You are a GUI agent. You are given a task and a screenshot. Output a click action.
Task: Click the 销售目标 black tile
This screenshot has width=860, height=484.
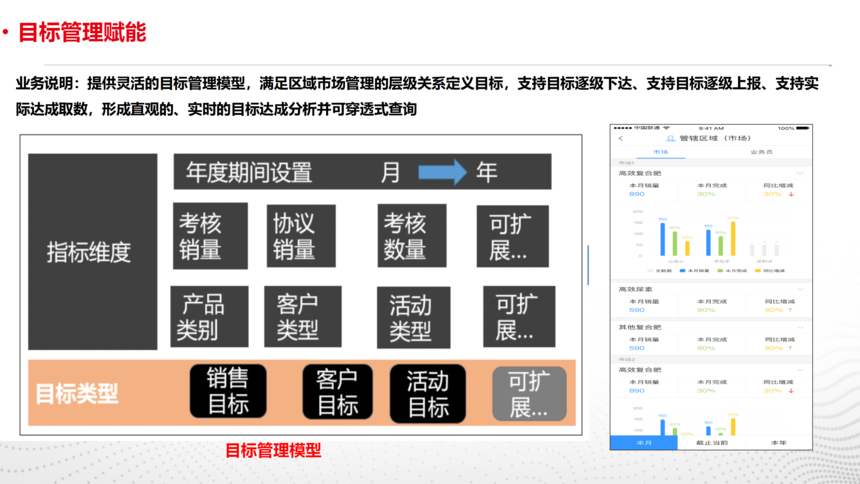(x=227, y=392)
